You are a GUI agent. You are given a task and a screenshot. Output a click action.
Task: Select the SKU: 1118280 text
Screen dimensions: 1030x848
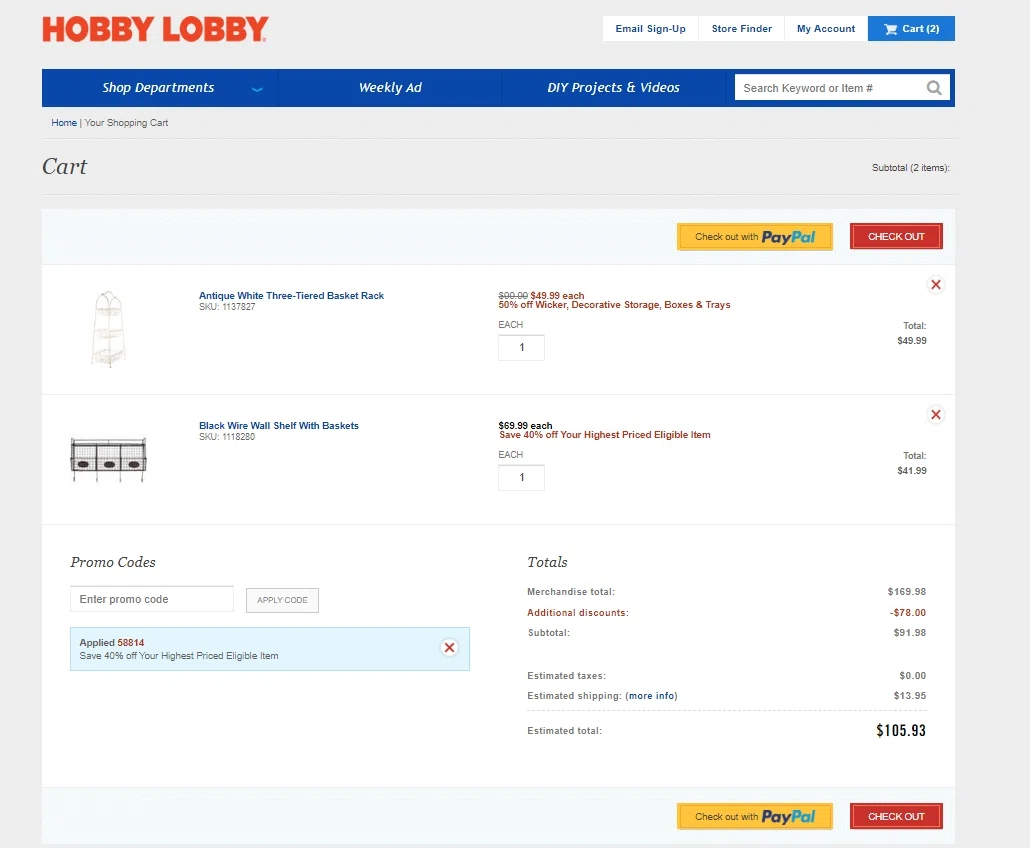click(227, 437)
